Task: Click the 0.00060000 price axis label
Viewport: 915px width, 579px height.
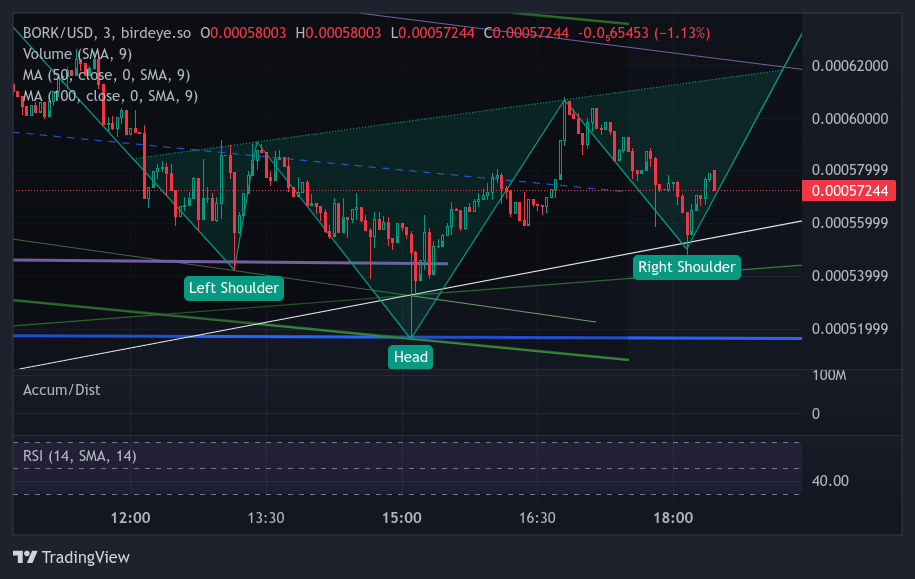Action: tap(850, 119)
